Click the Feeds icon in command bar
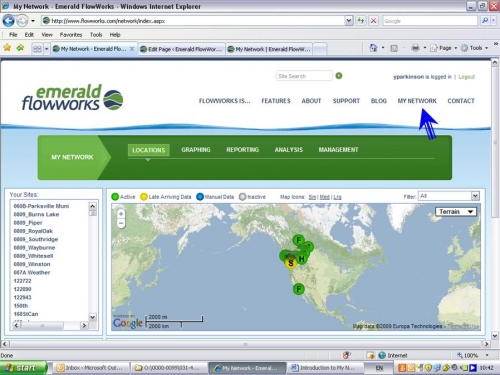 point(394,48)
